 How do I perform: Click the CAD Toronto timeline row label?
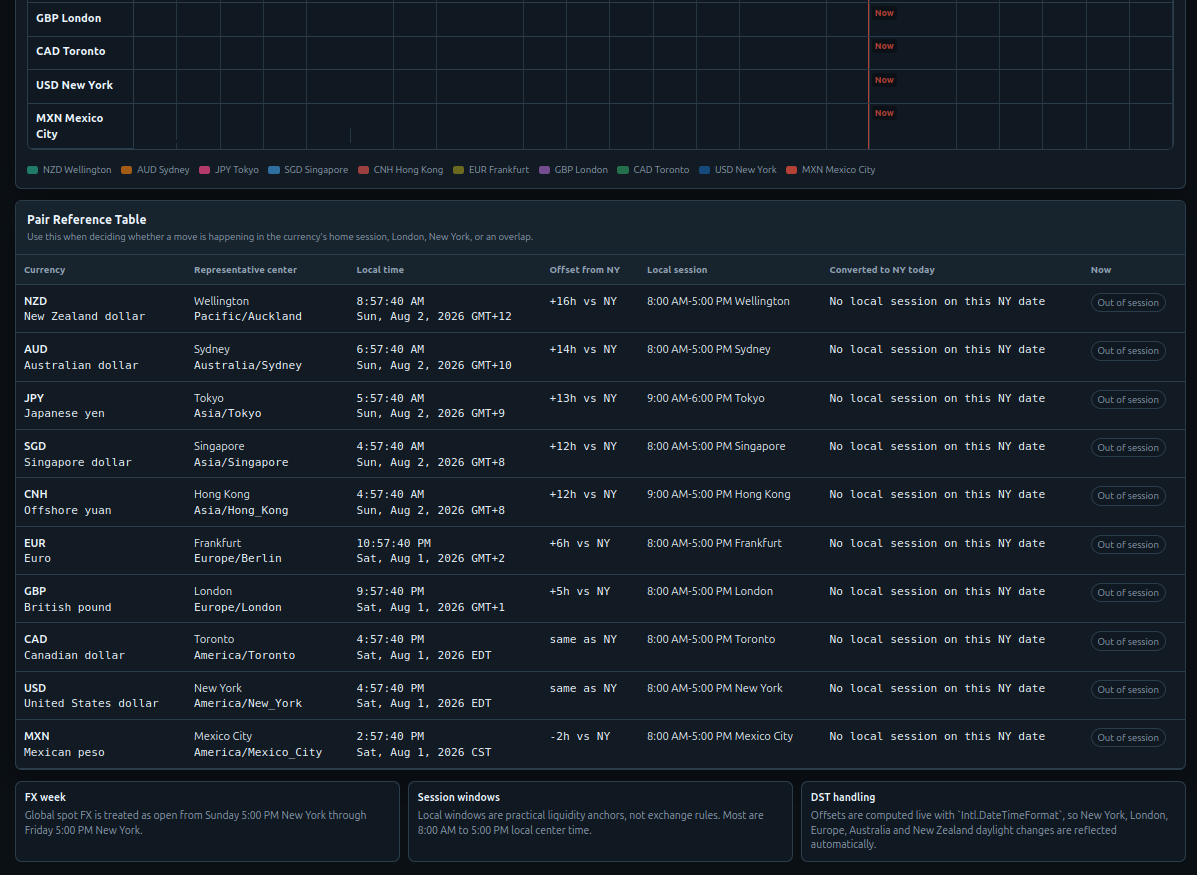(71, 51)
